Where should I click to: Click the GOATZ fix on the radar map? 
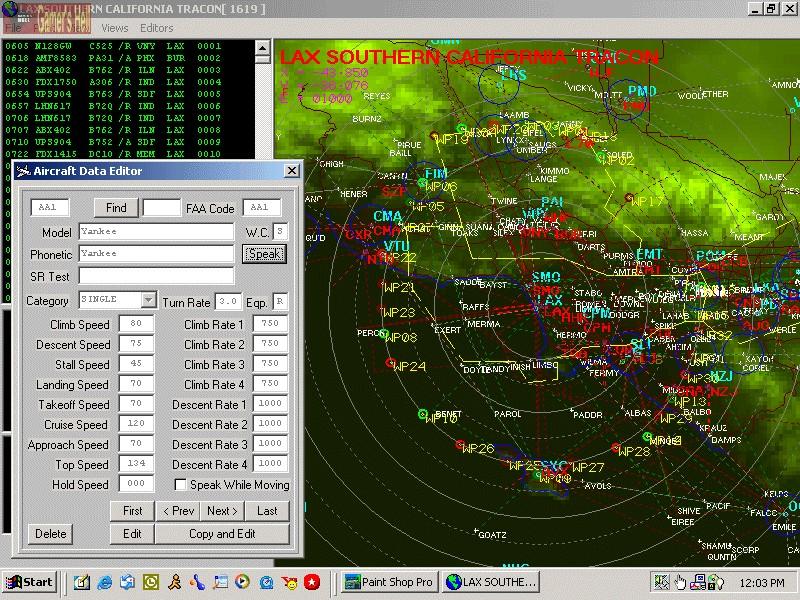pyautogui.click(x=490, y=535)
